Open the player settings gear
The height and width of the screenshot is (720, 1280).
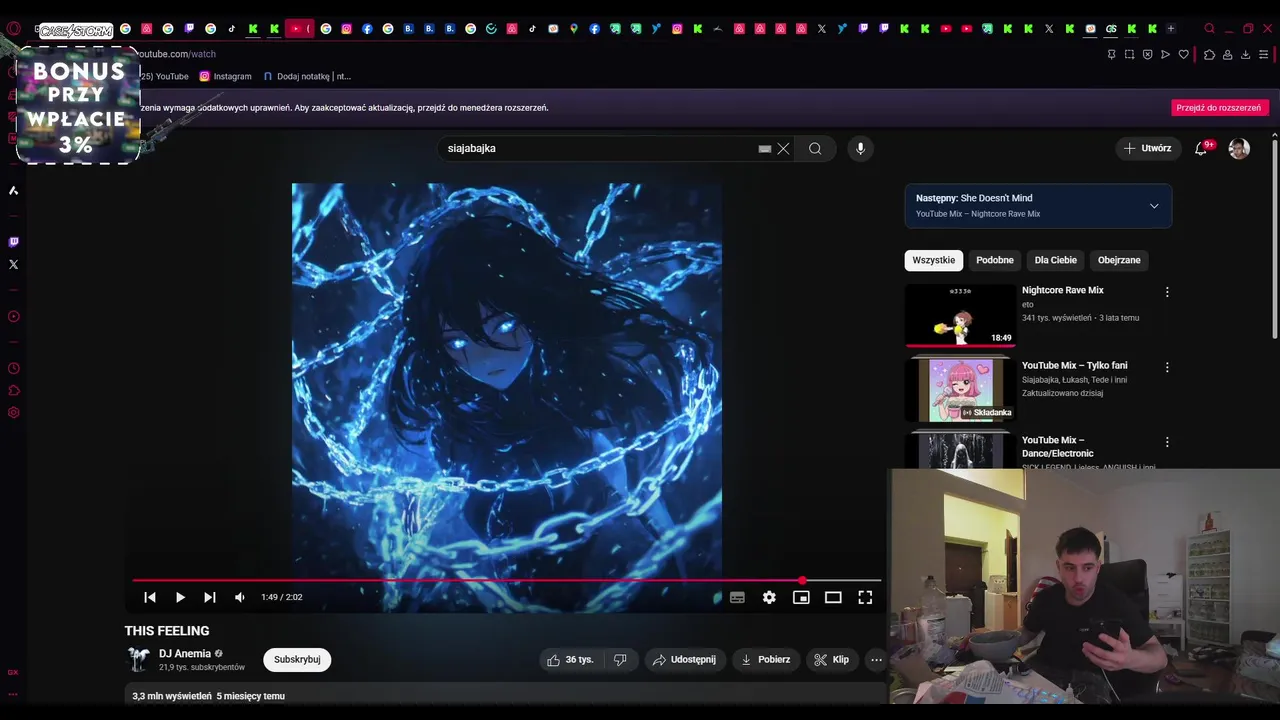tap(769, 597)
